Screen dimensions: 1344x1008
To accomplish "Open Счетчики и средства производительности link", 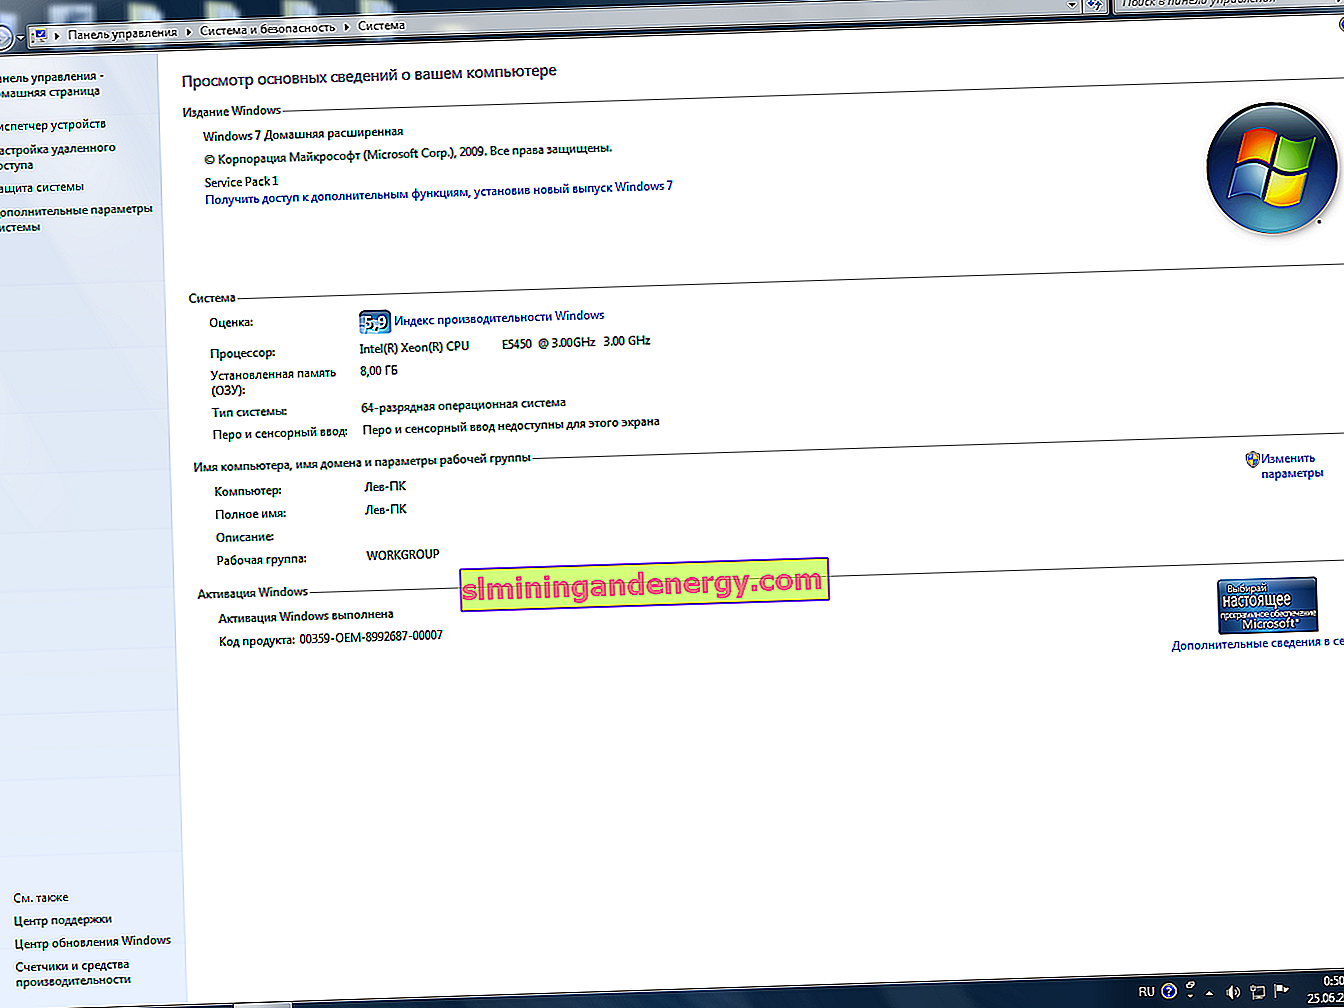I will pyautogui.click(x=73, y=973).
